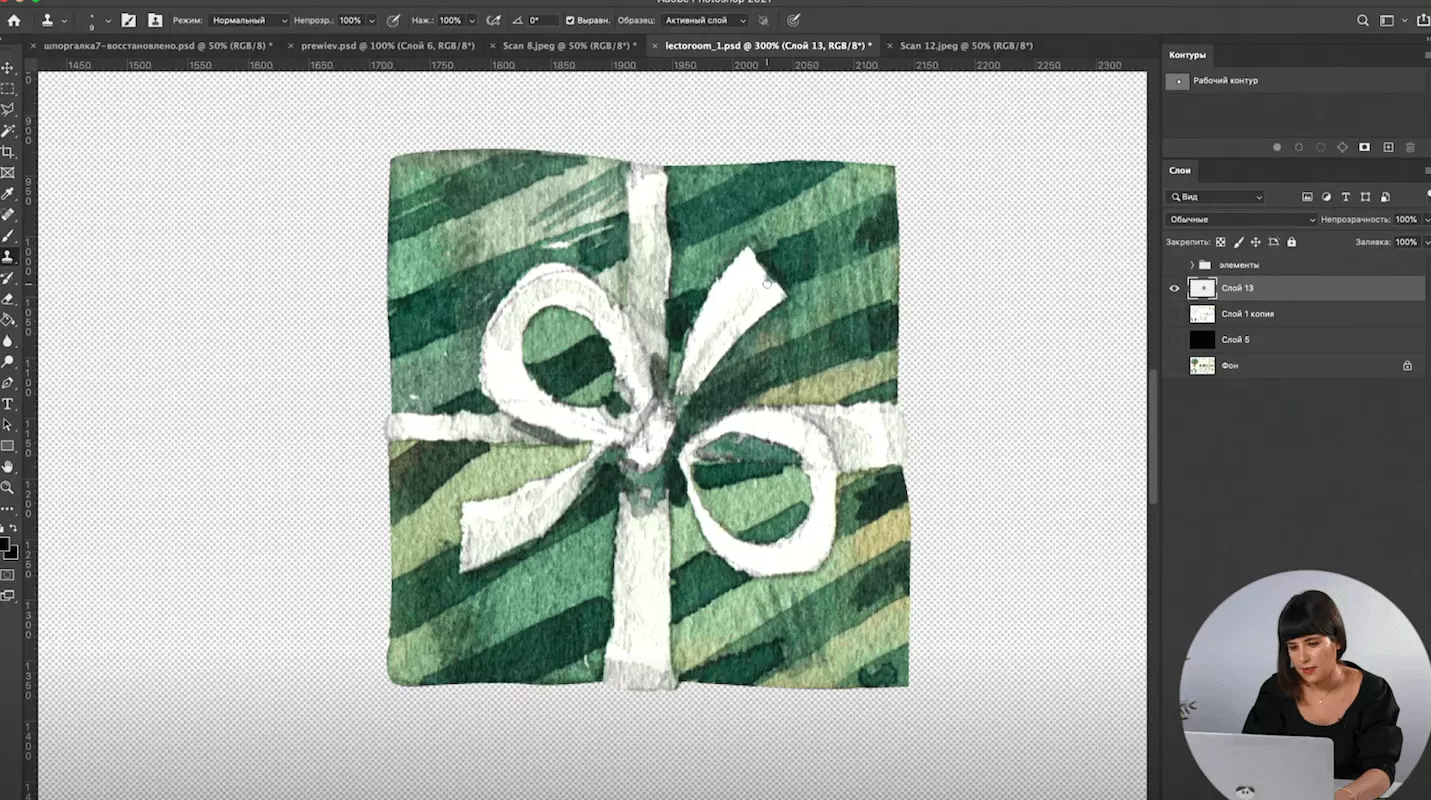Toggle the Aligned (Выравн.) checkbox
Viewport: 1431px width, 800px height.
(x=570, y=20)
